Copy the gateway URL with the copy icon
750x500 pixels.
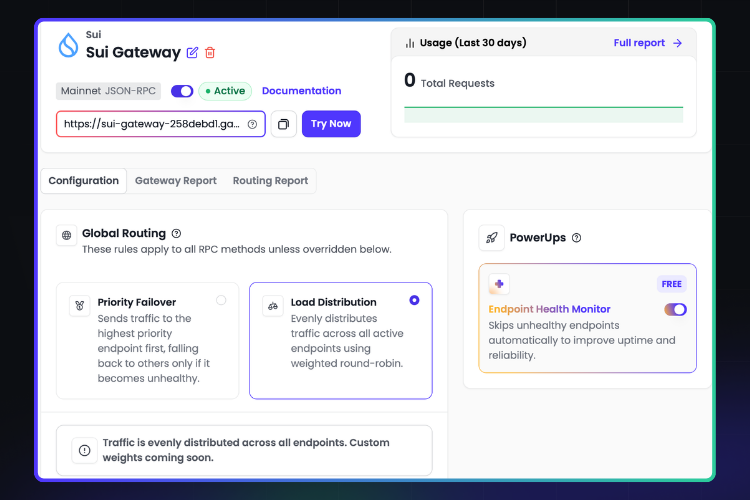click(284, 124)
